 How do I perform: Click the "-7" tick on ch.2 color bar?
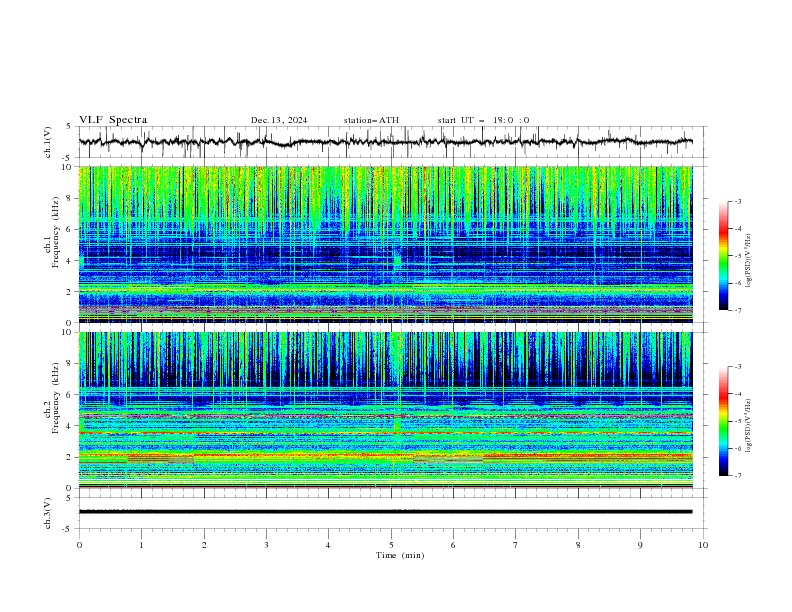[x=737, y=475]
